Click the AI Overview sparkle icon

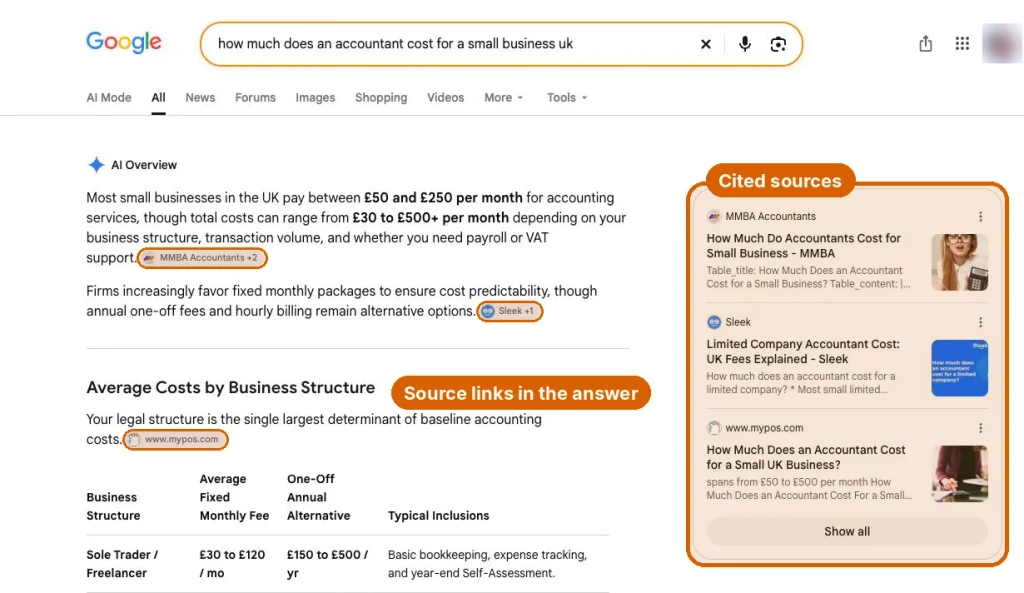(x=96, y=165)
